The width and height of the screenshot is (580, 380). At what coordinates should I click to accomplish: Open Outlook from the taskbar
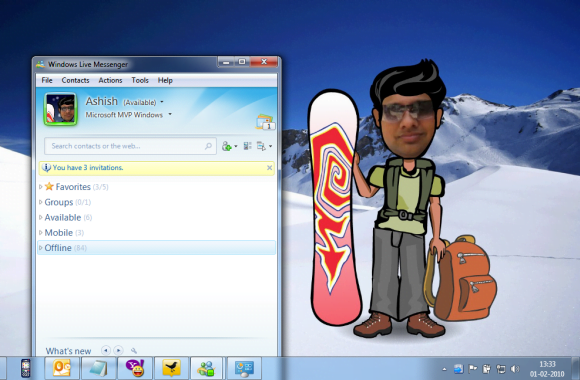(x=62, y=368)
